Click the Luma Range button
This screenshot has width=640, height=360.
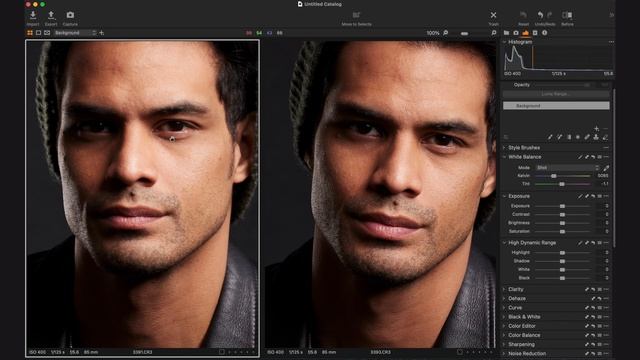[x=556, y=94]
